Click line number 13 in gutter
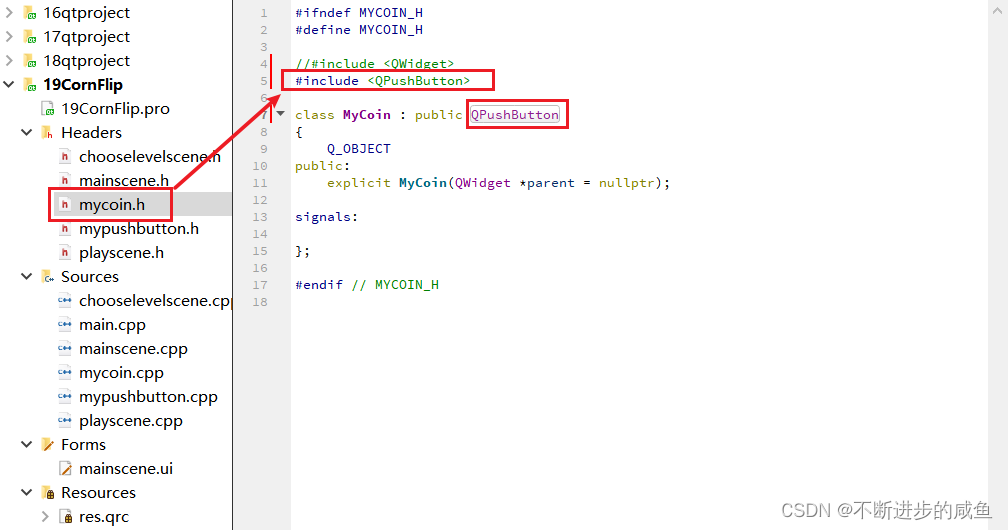This screenshot has width=1008, height=530. coord(260,217)
